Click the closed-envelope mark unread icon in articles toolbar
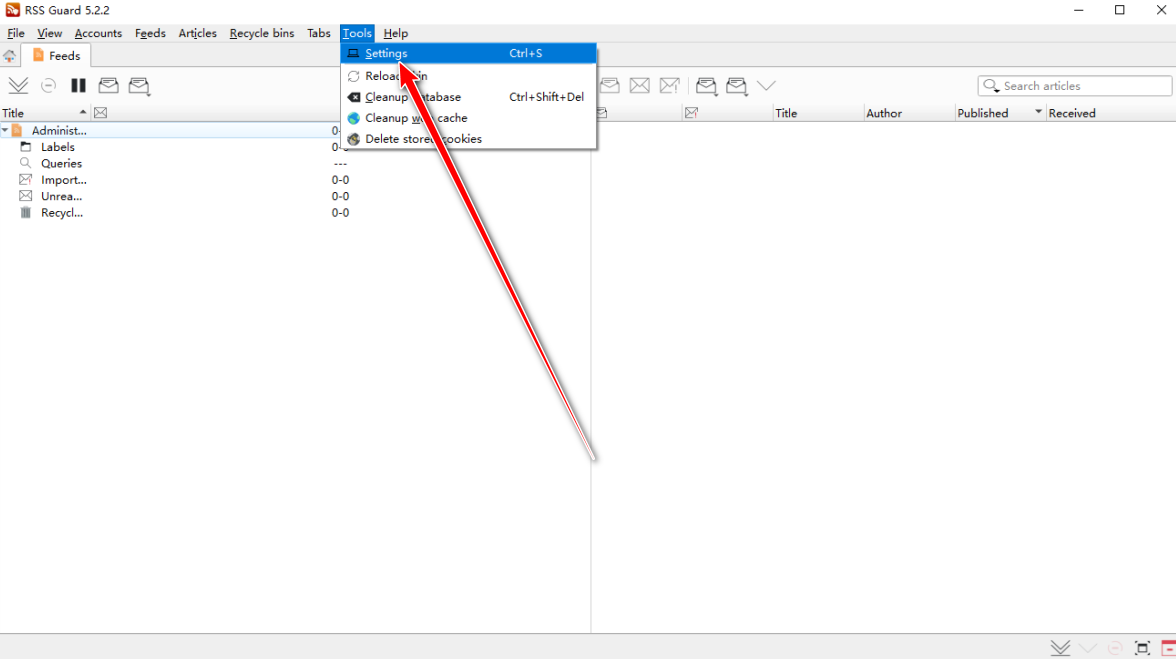The image size is (1176, 659). click(x=640, y=85)
